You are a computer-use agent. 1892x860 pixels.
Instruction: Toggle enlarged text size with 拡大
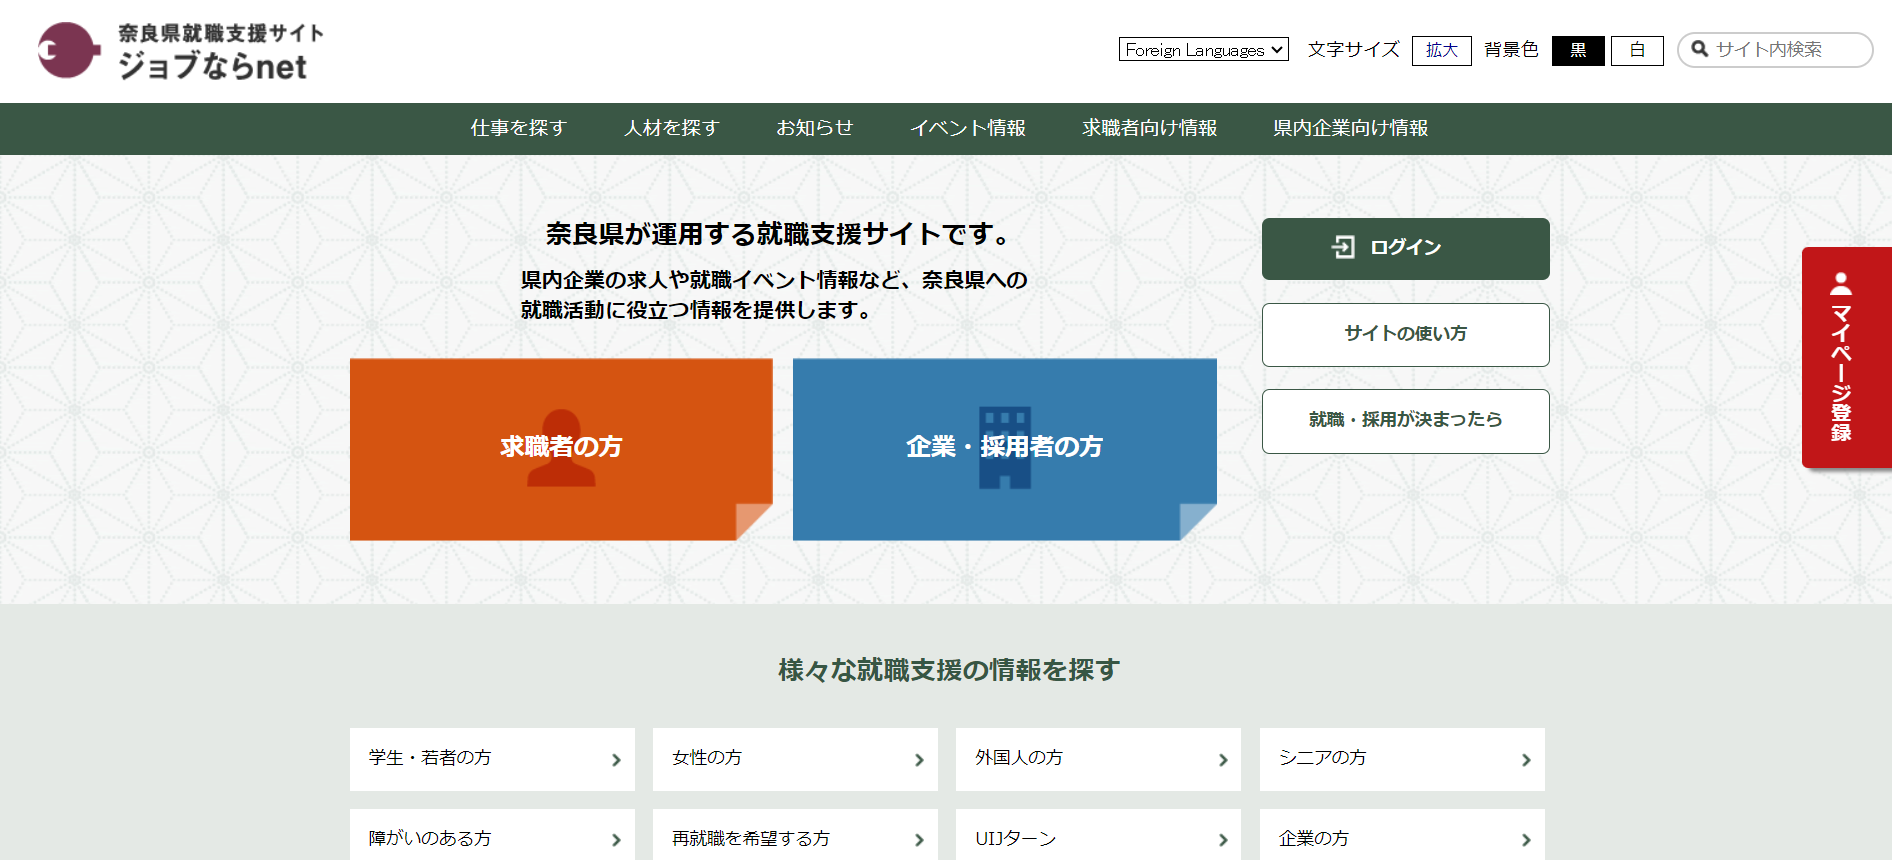(1441, 50)
